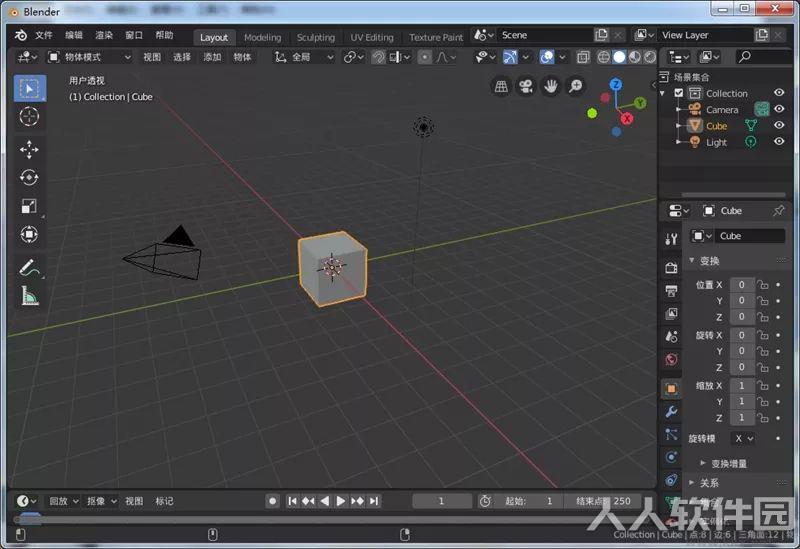The height and width of the screenshot is (549, 800).
Task: Hide the Cube in outliner
Action: (779, 126)
